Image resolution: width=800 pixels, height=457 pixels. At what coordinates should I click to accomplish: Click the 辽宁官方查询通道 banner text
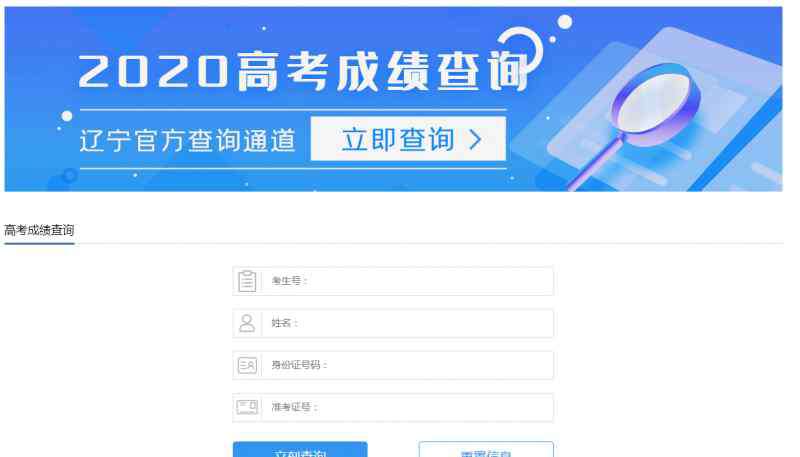coord(187,140)
